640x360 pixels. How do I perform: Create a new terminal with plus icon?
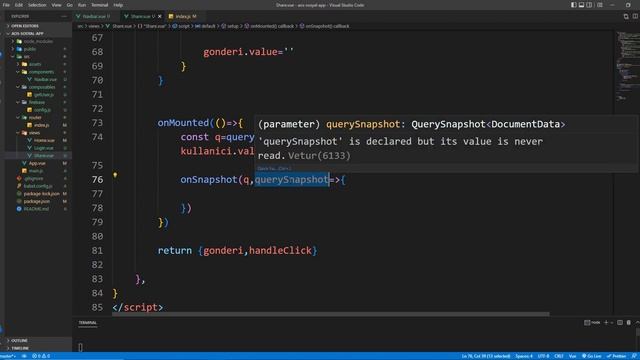pos(606,322)
